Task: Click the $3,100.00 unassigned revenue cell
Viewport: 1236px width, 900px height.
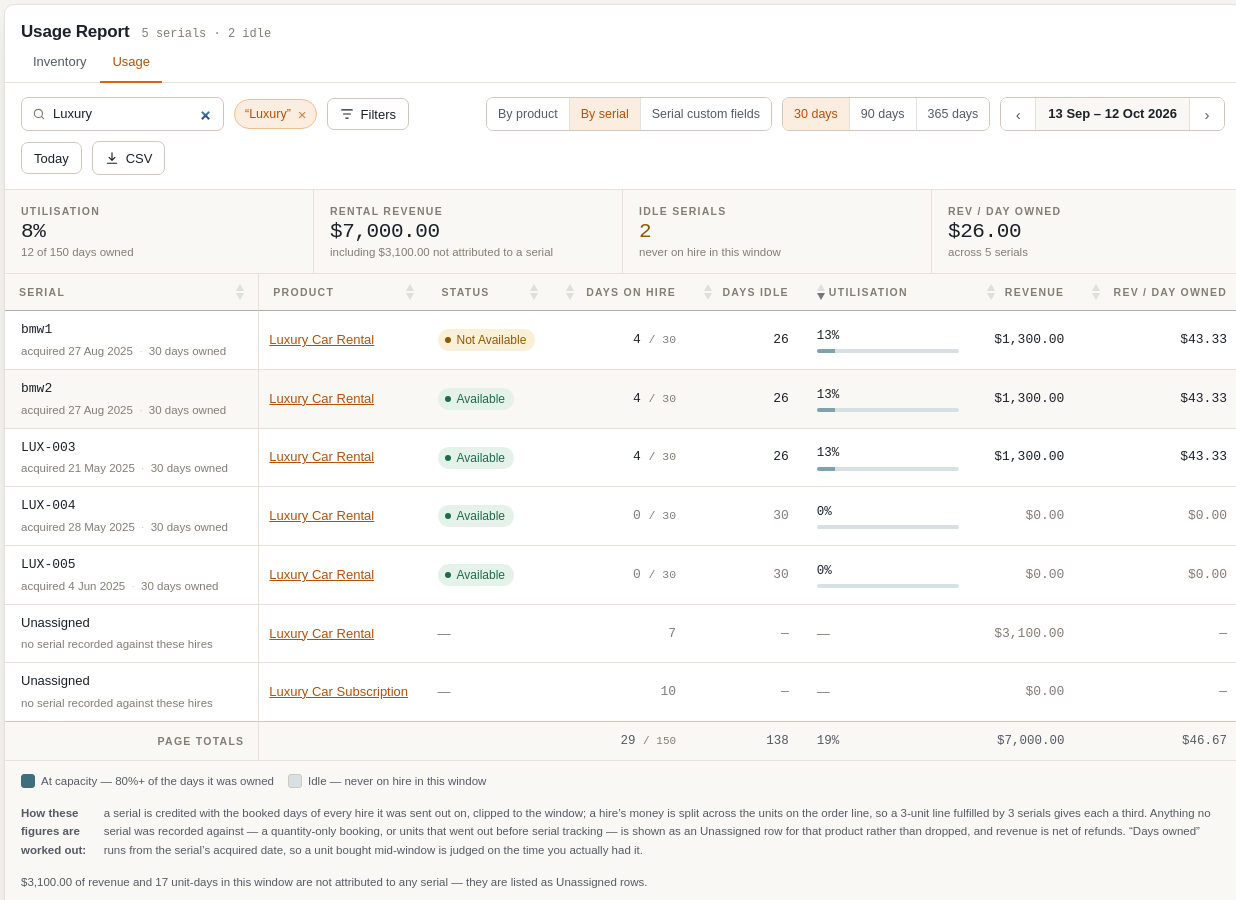Action: point(1029,634)
